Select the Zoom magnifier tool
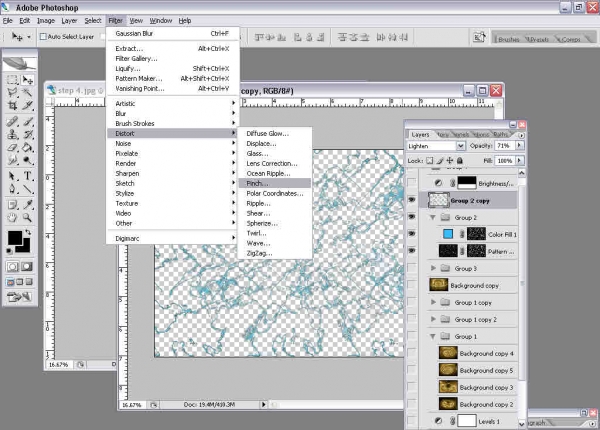 point(28,218)
